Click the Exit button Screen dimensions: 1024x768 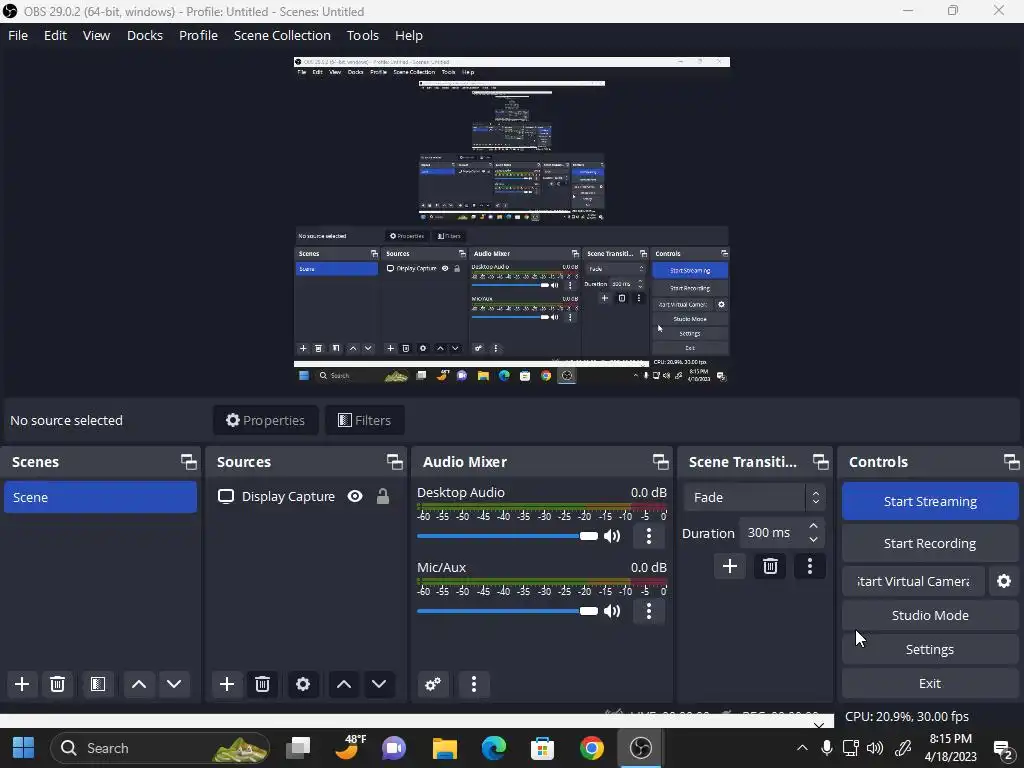930,683
